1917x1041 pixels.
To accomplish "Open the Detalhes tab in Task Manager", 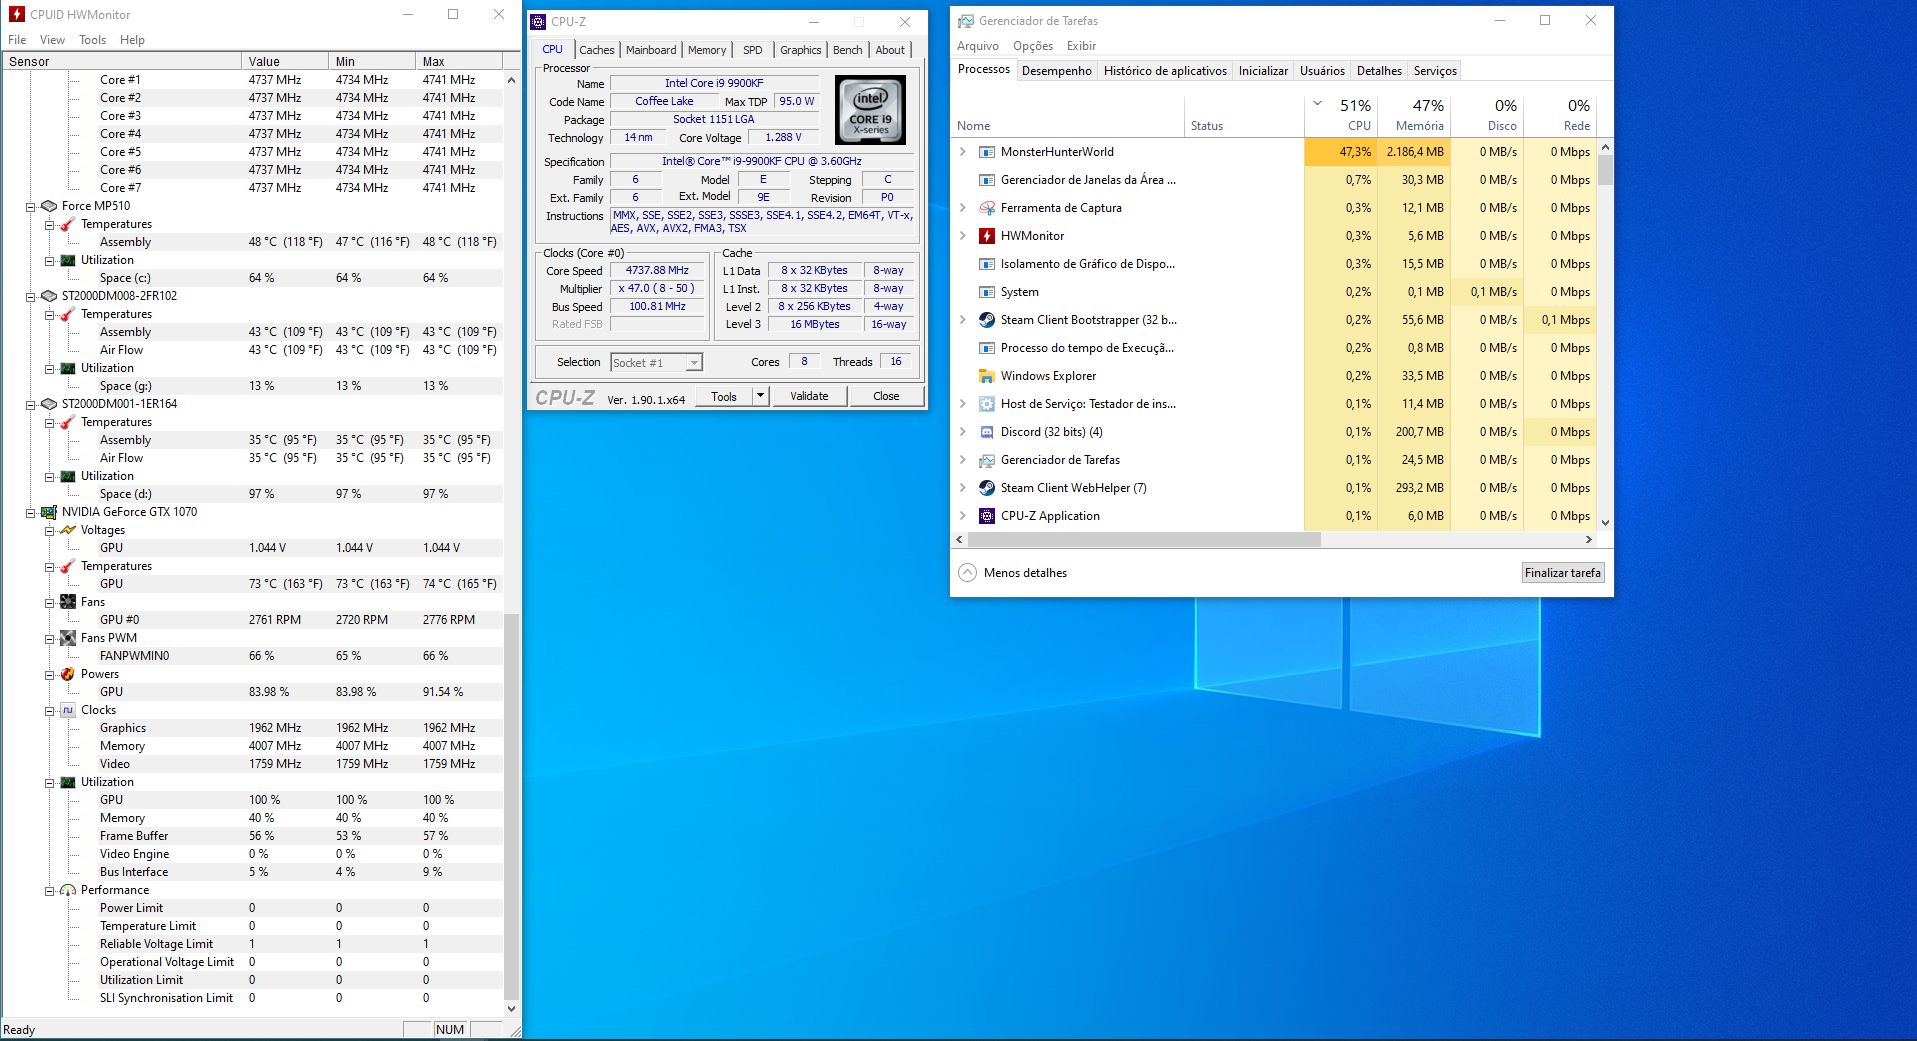I will [1379, 71].
